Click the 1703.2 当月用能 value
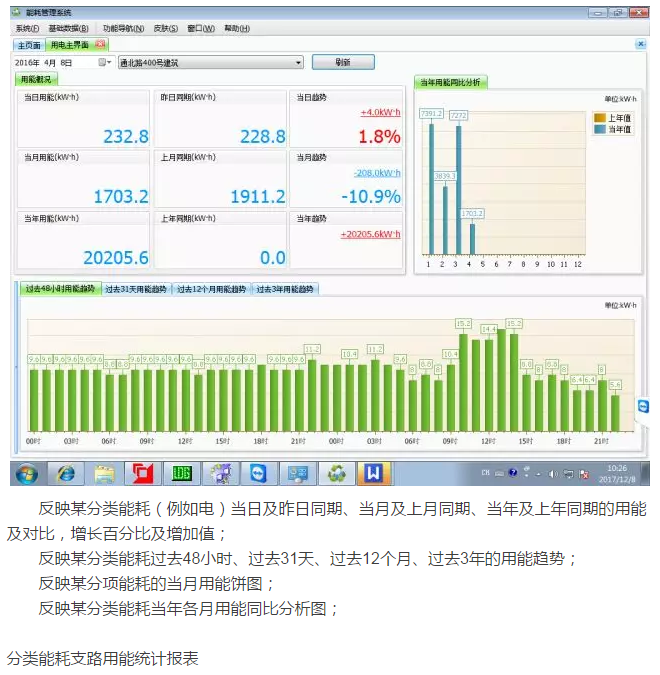 [x=121, y=197]
